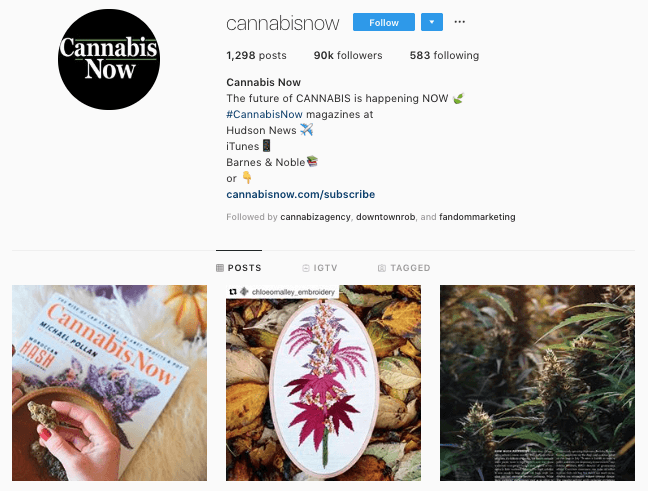Open fandommarketing follower profile

point(477,217)
